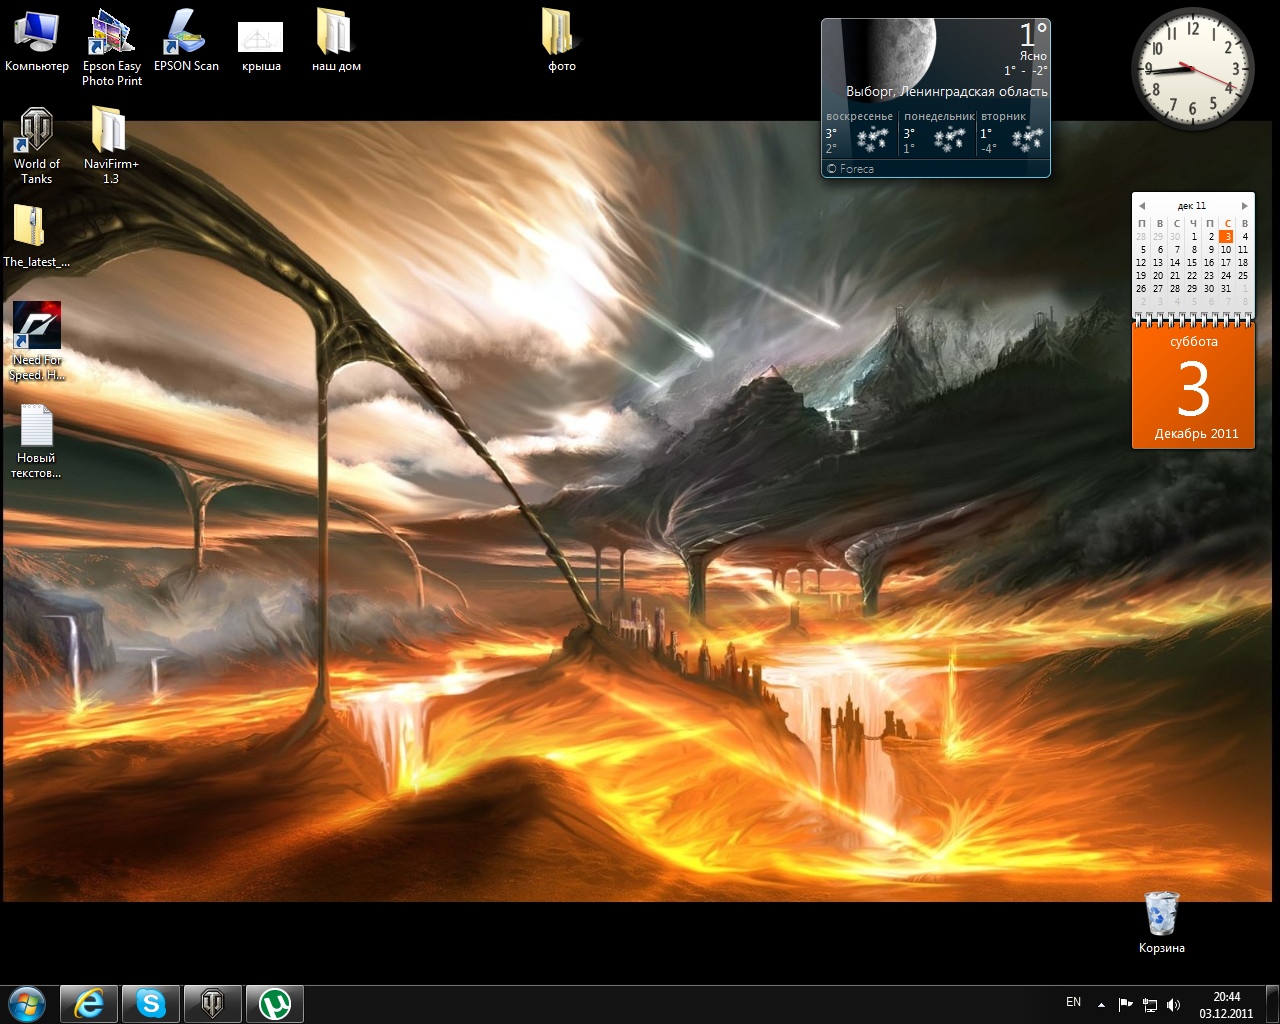Click the analog clock gadget
The width and height of the screenshot is (1280, 1024).
(1193, 69)
